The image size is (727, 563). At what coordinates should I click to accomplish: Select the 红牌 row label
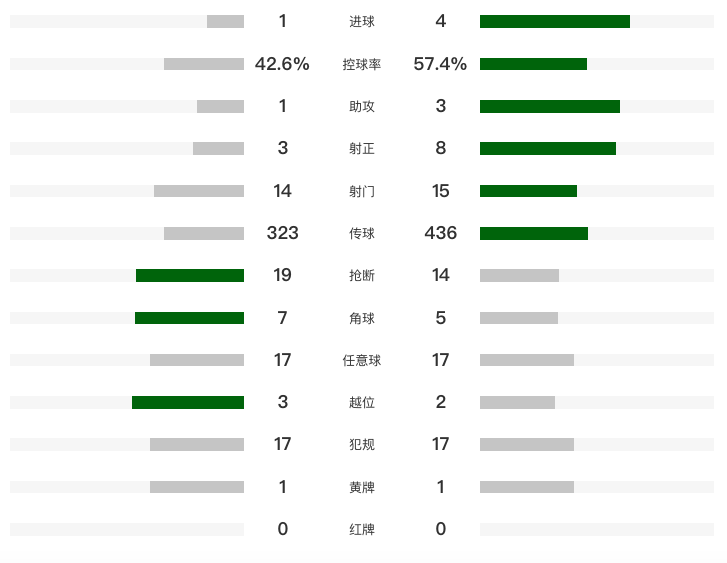click(x=362, y=529)
